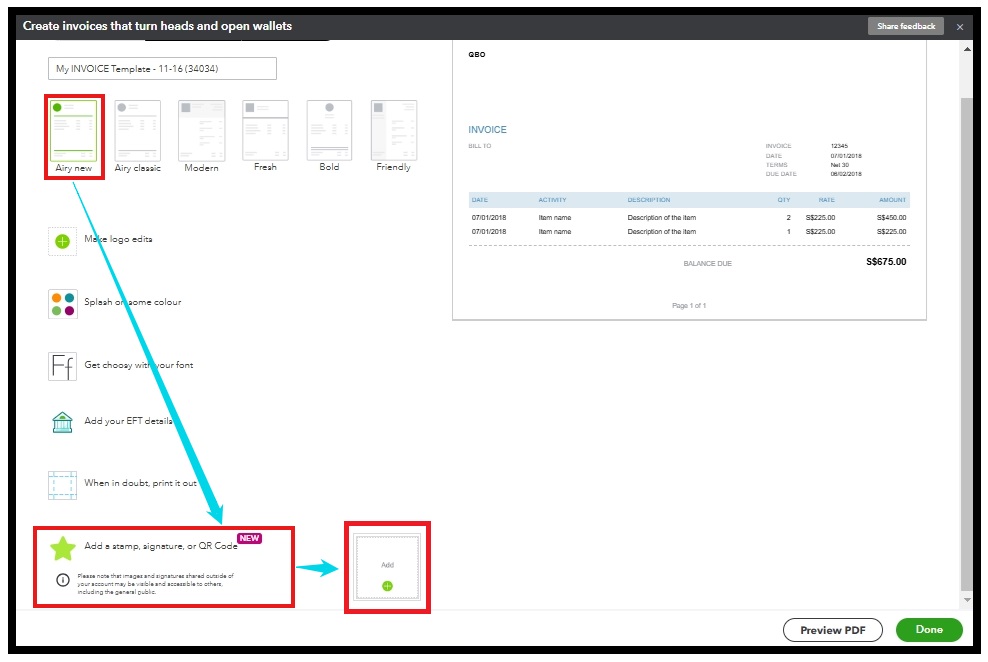Select the print margins dashed-border icon
Image resolution: width=988 pixels, height=662 pixels.
(62, 482)
